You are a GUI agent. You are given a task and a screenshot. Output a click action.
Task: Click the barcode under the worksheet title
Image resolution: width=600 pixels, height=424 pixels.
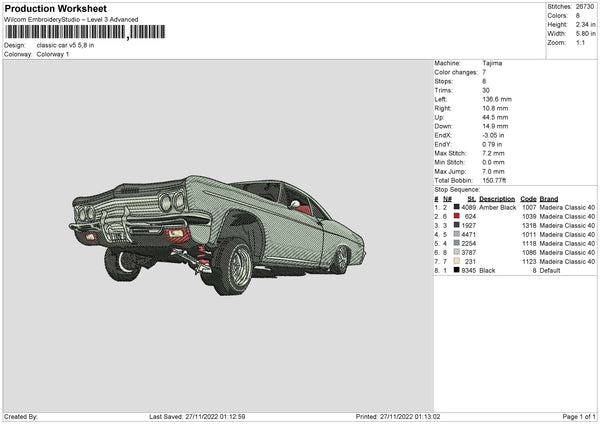click(x=64, y=33)
